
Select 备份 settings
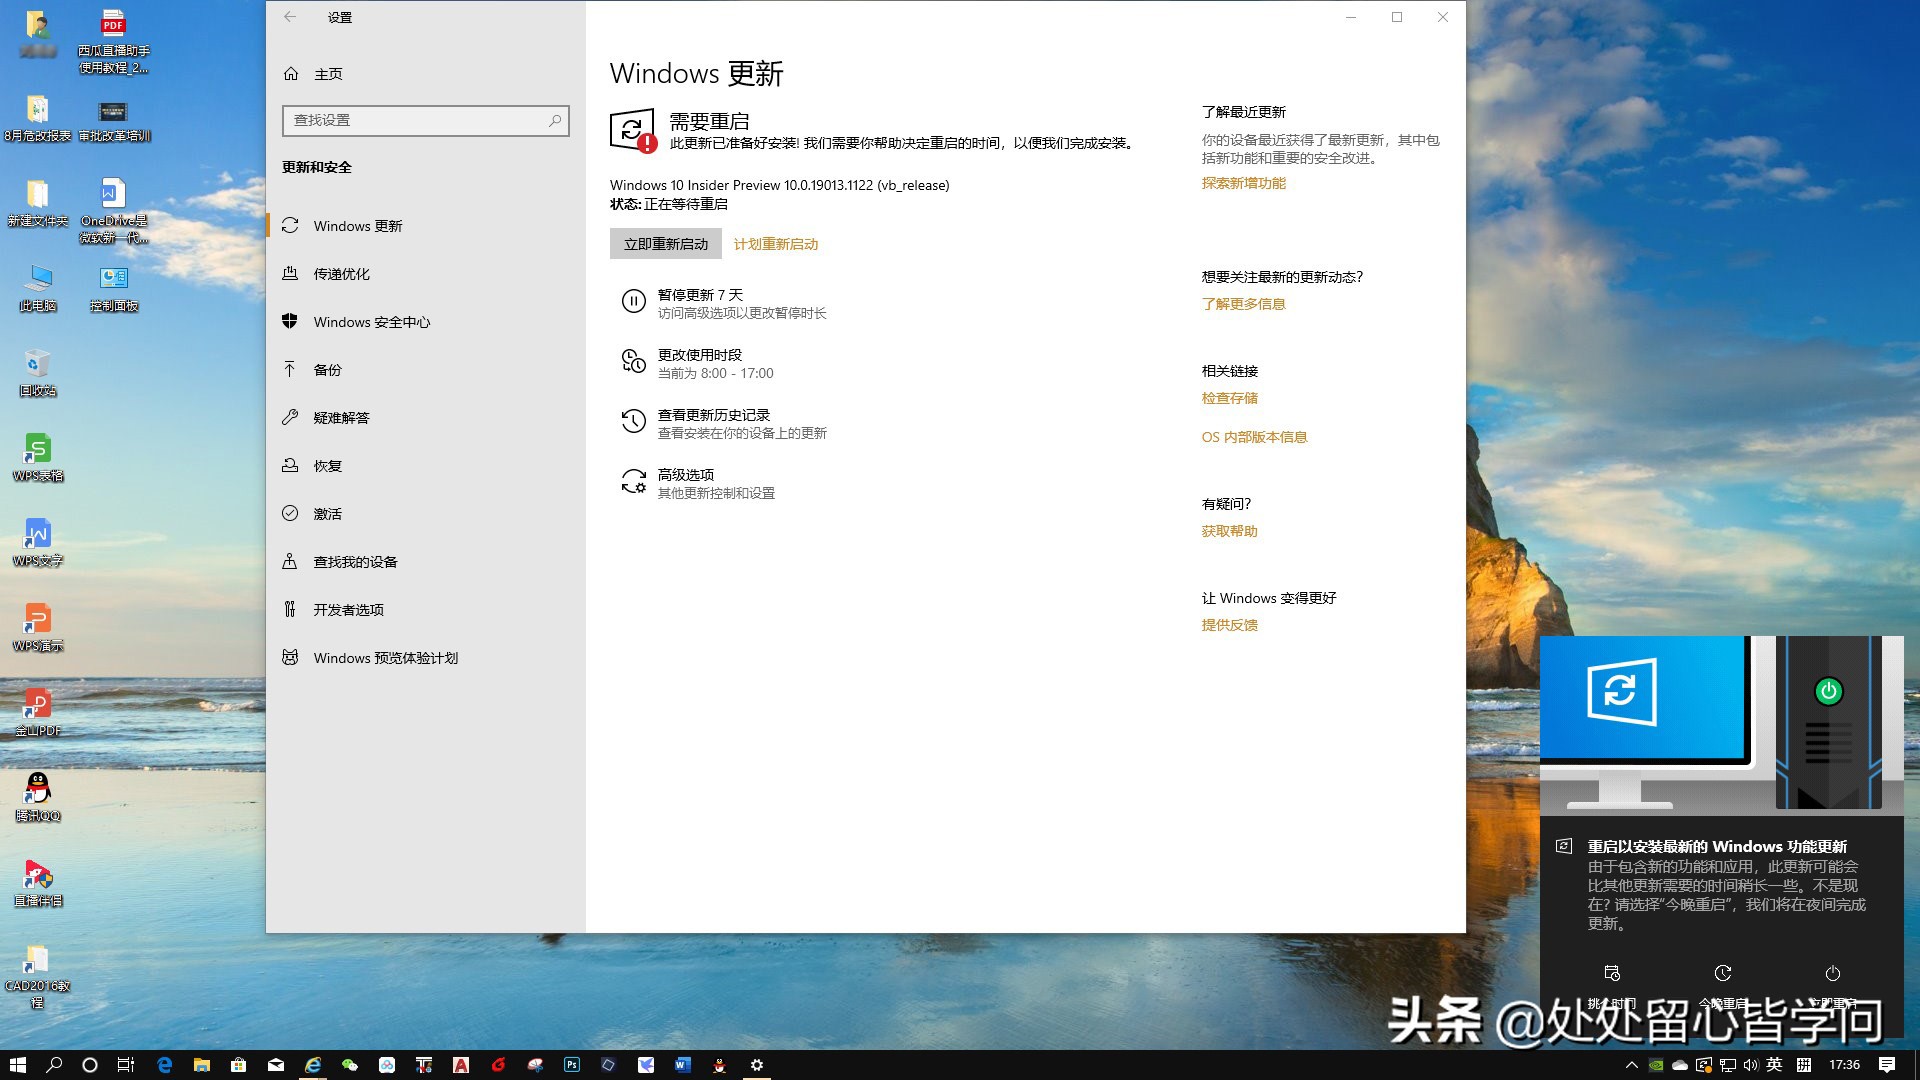327,370
